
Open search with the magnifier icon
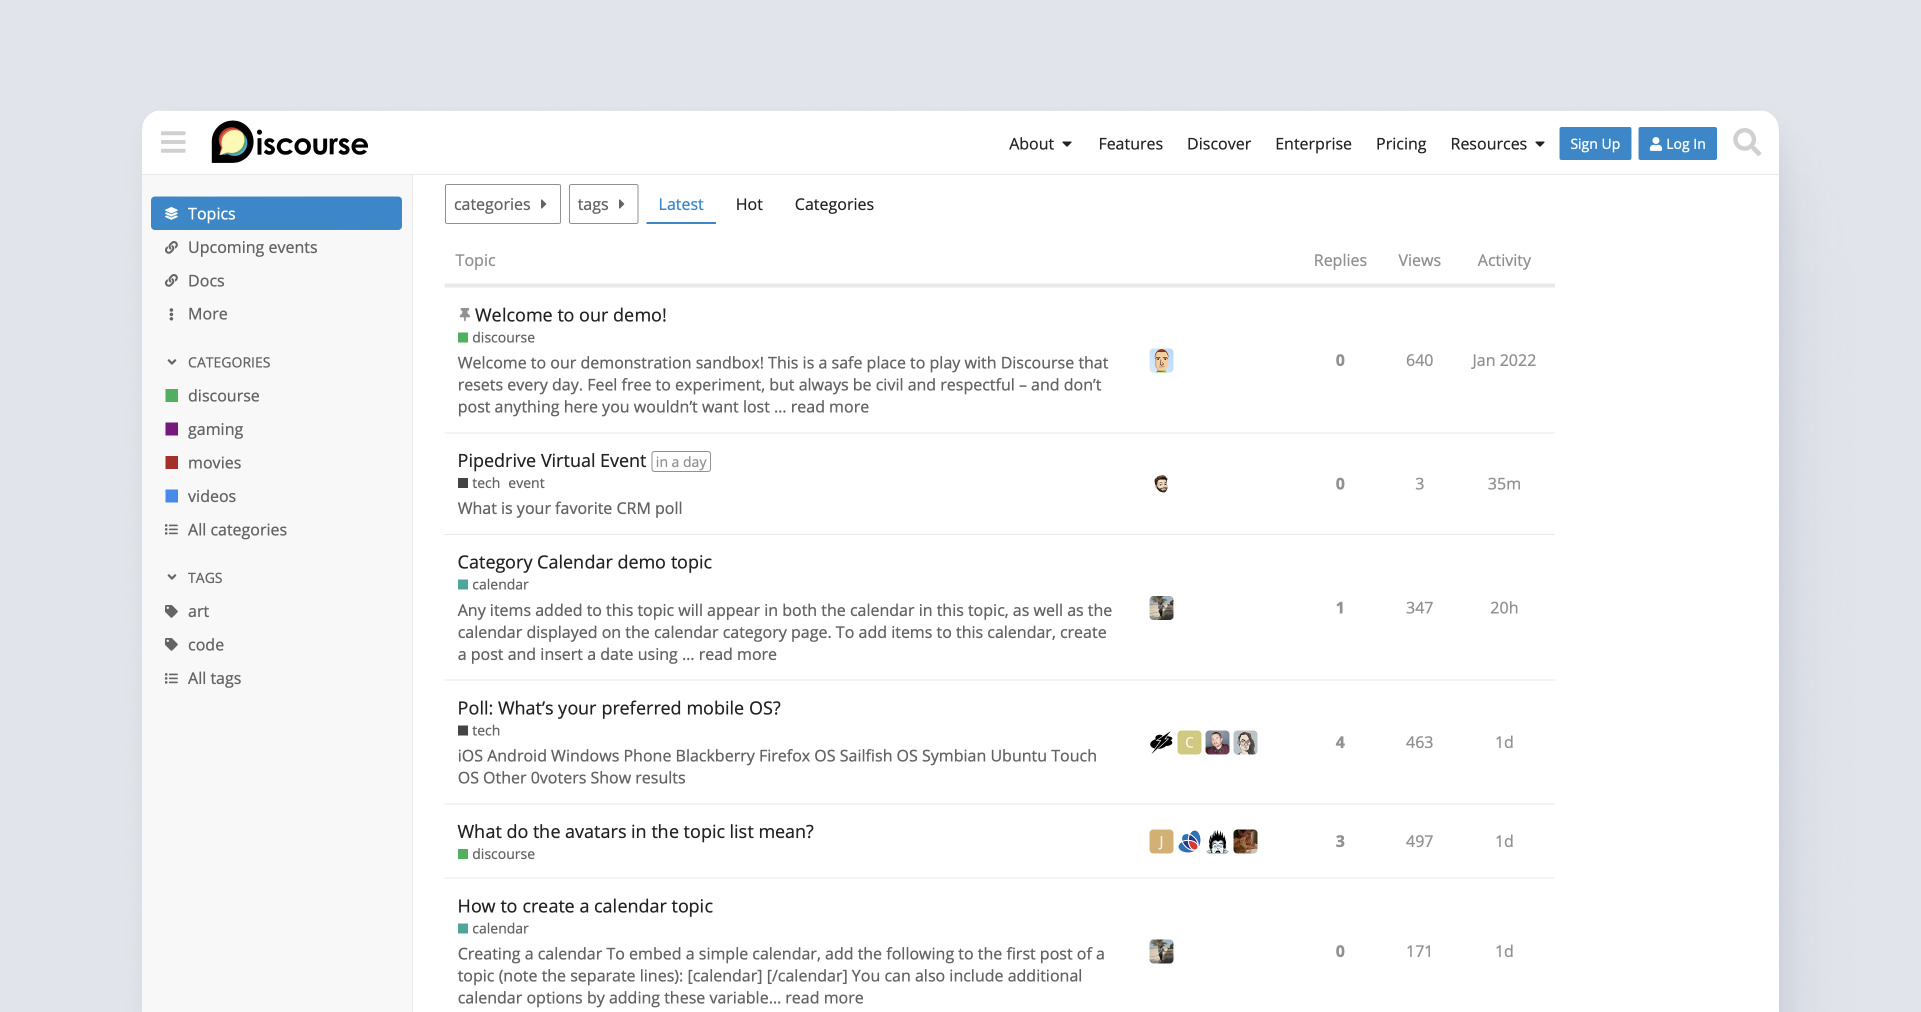(x=1746, y=142)
